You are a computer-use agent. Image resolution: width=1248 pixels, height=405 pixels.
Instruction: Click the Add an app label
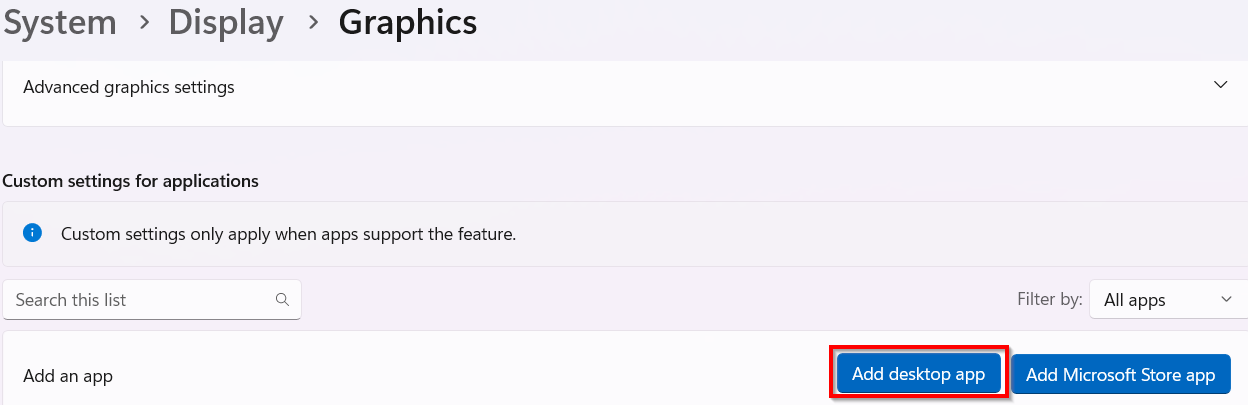[x=68, y=376]
